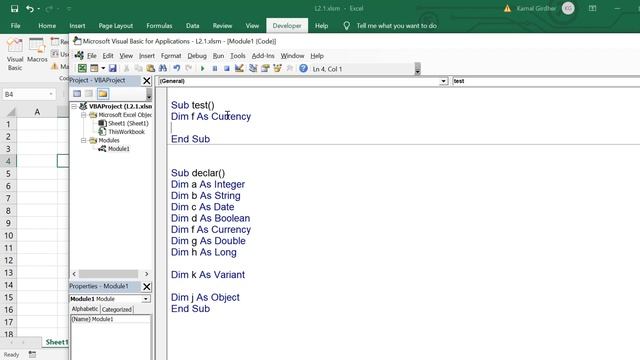Open the Project Explorer toolbar icon
The image size is (640, 360).
pos(253,69)
